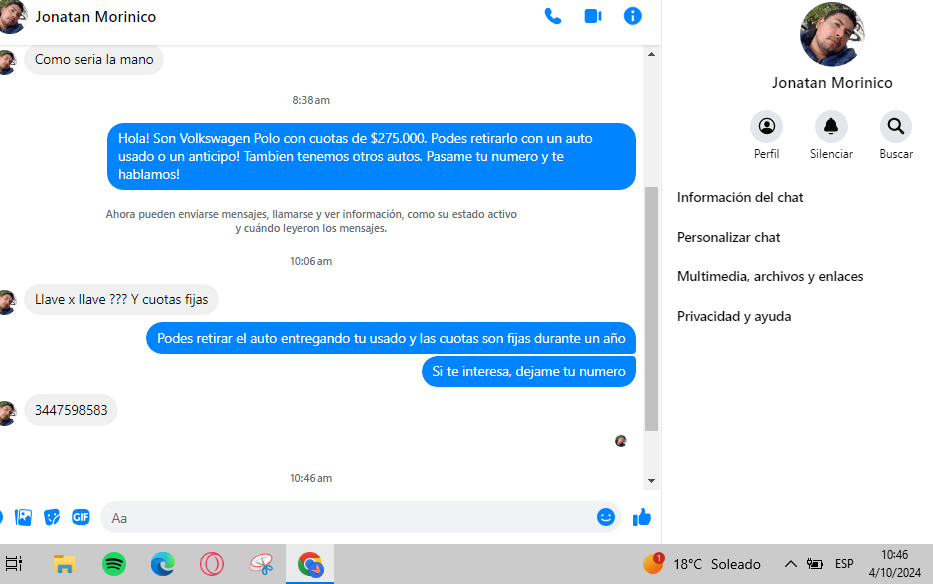Open Microsoft Edge from the taskbar
The height and width of the screenshot is (584, 933).
pyautogui.click(x=162, y=564)
